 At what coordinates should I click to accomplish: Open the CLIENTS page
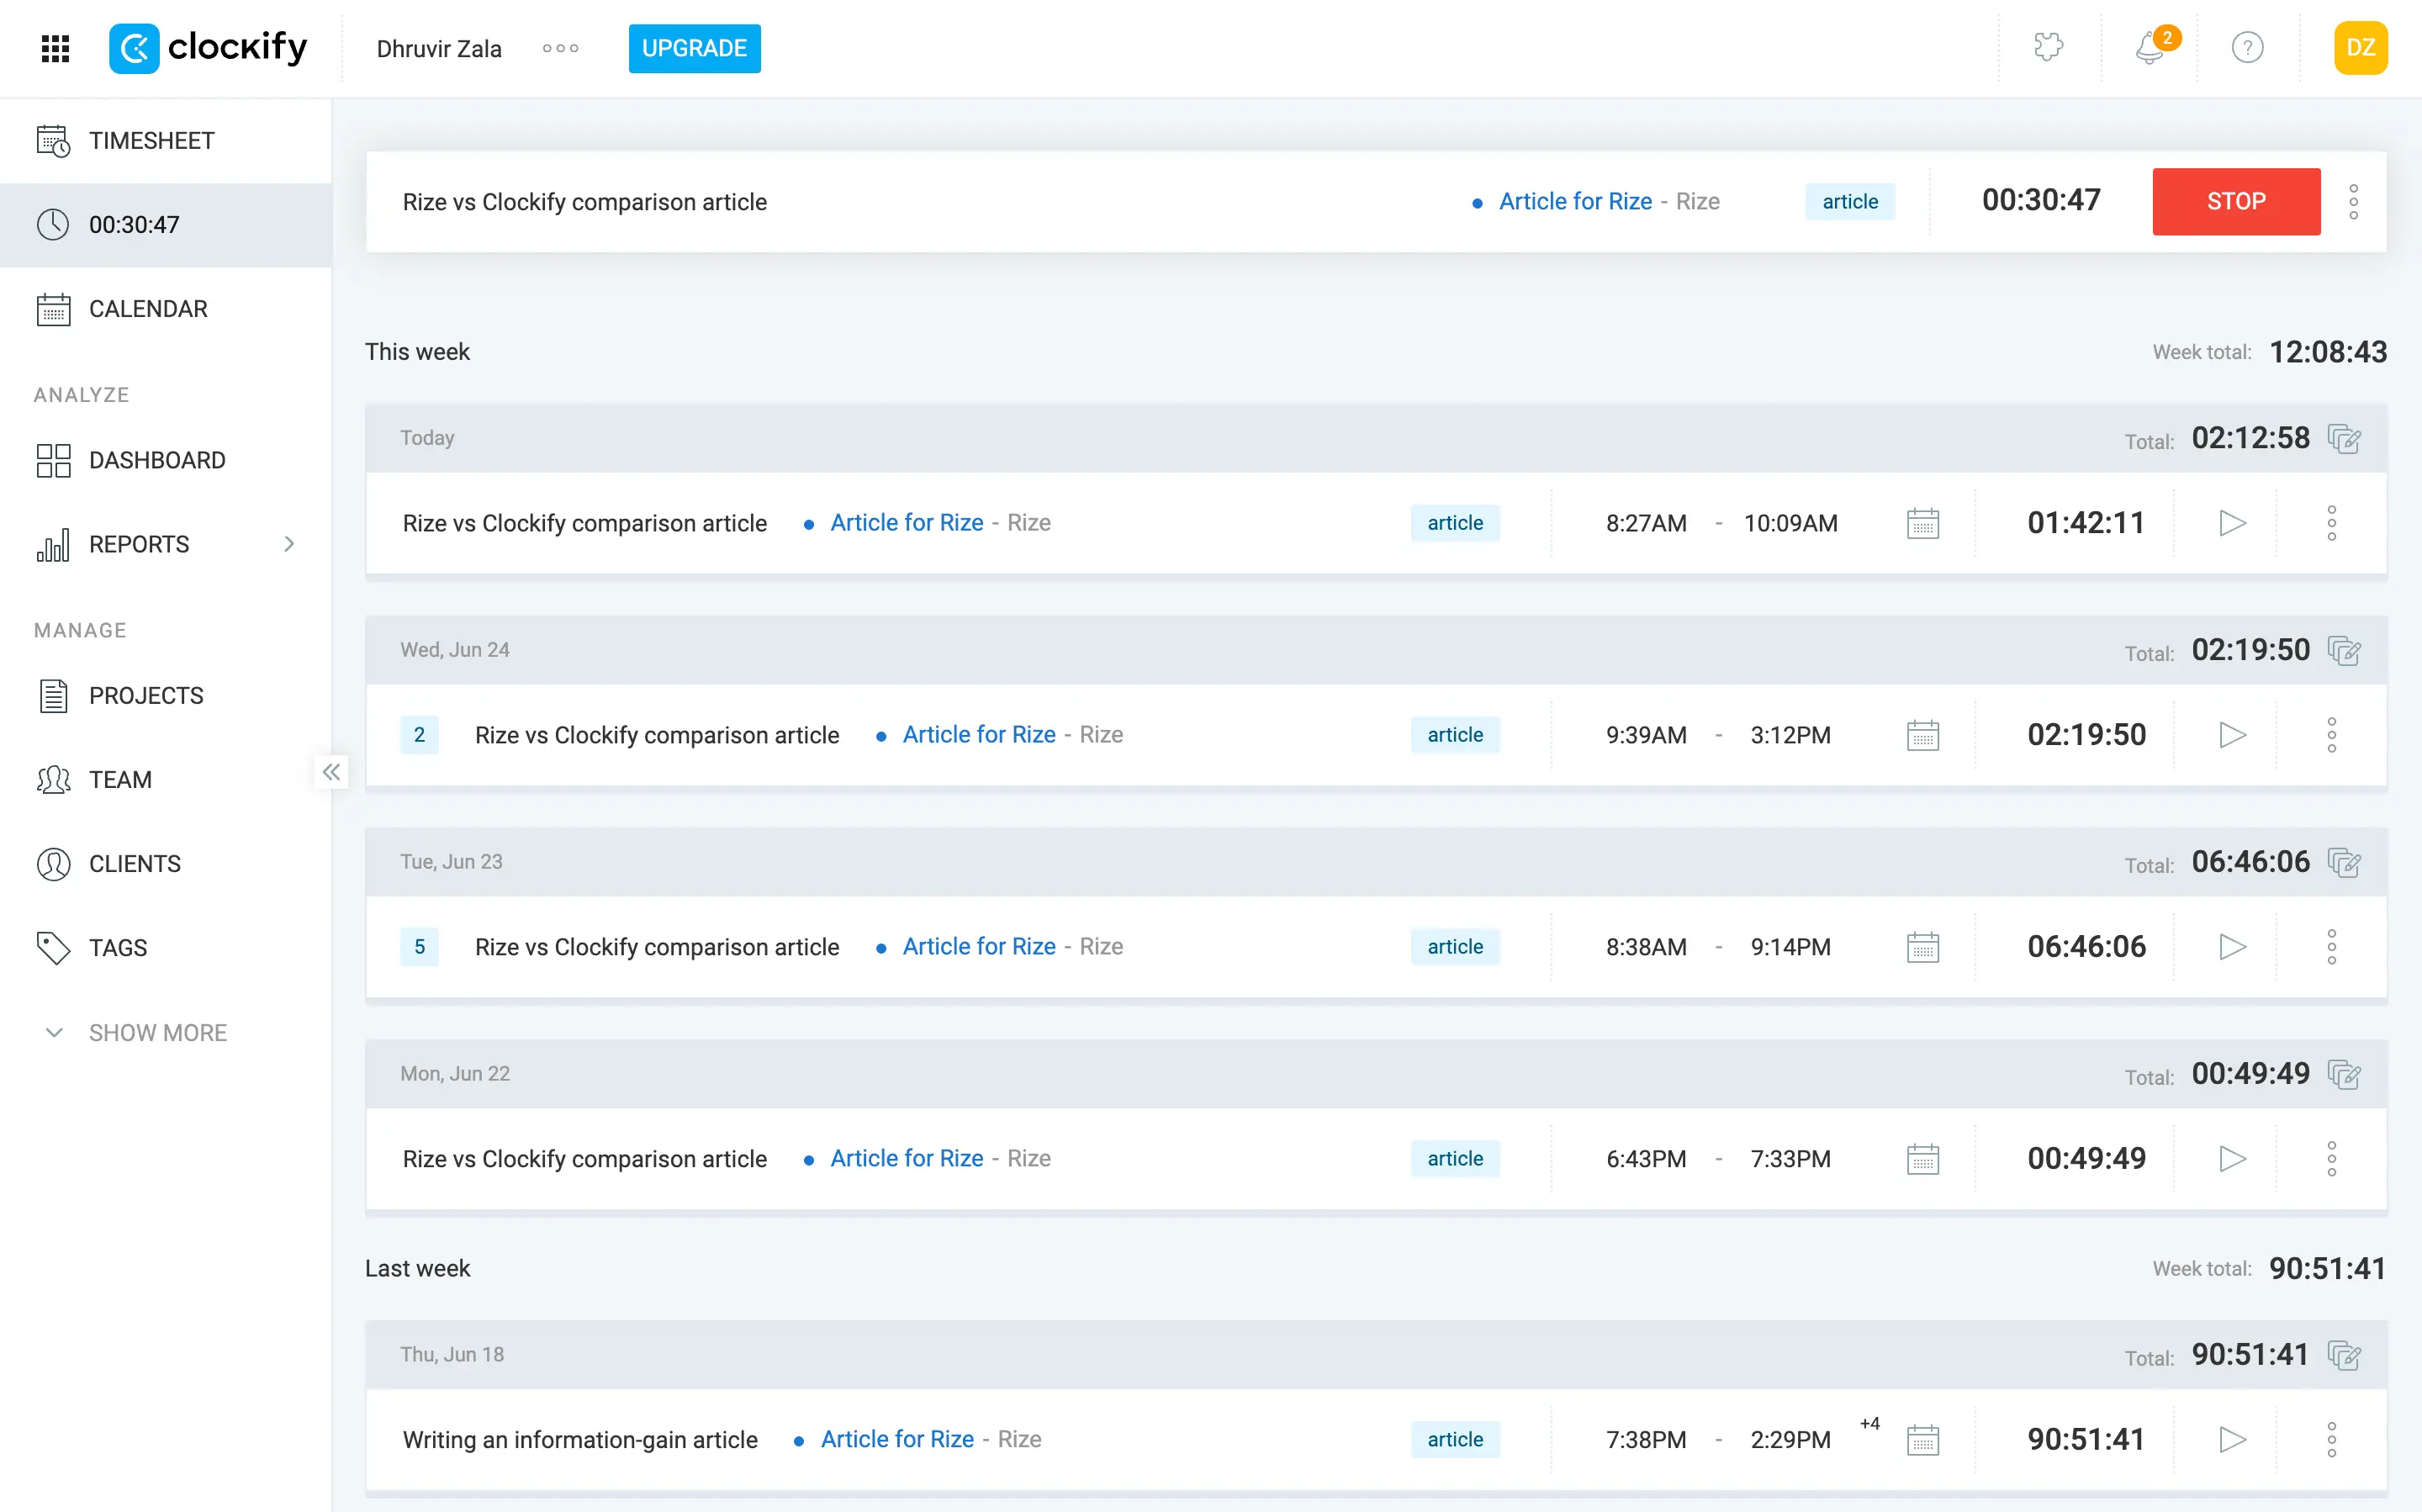[166, 863]
